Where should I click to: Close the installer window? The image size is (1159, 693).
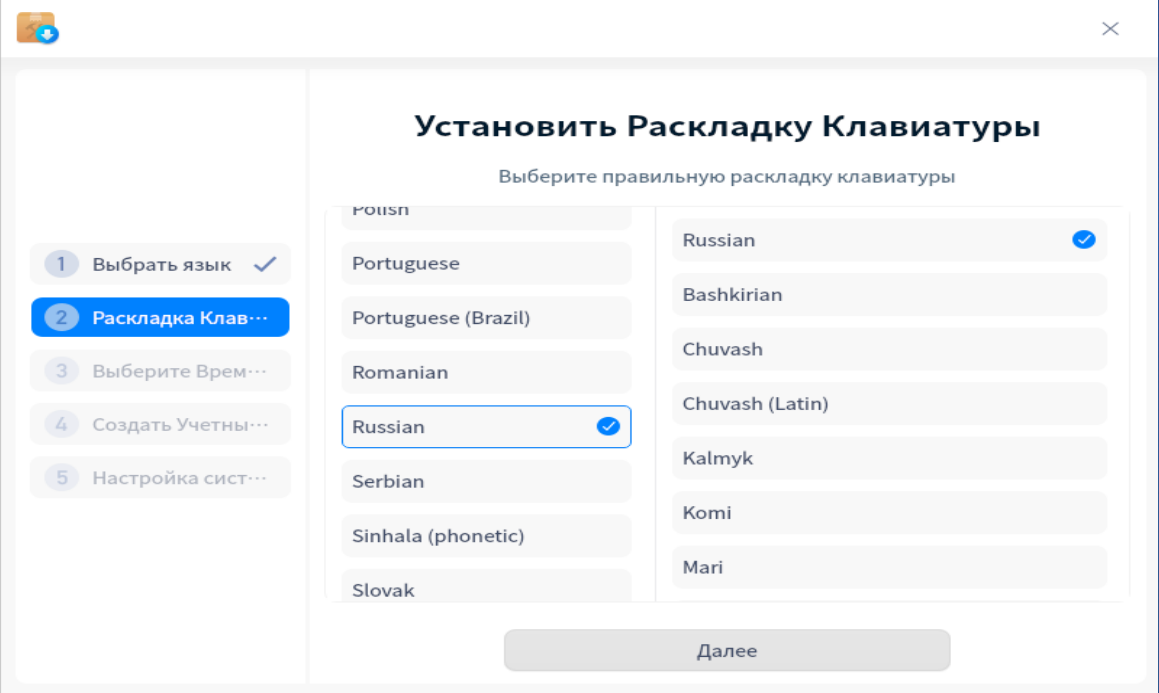[x=1110, y=29]
